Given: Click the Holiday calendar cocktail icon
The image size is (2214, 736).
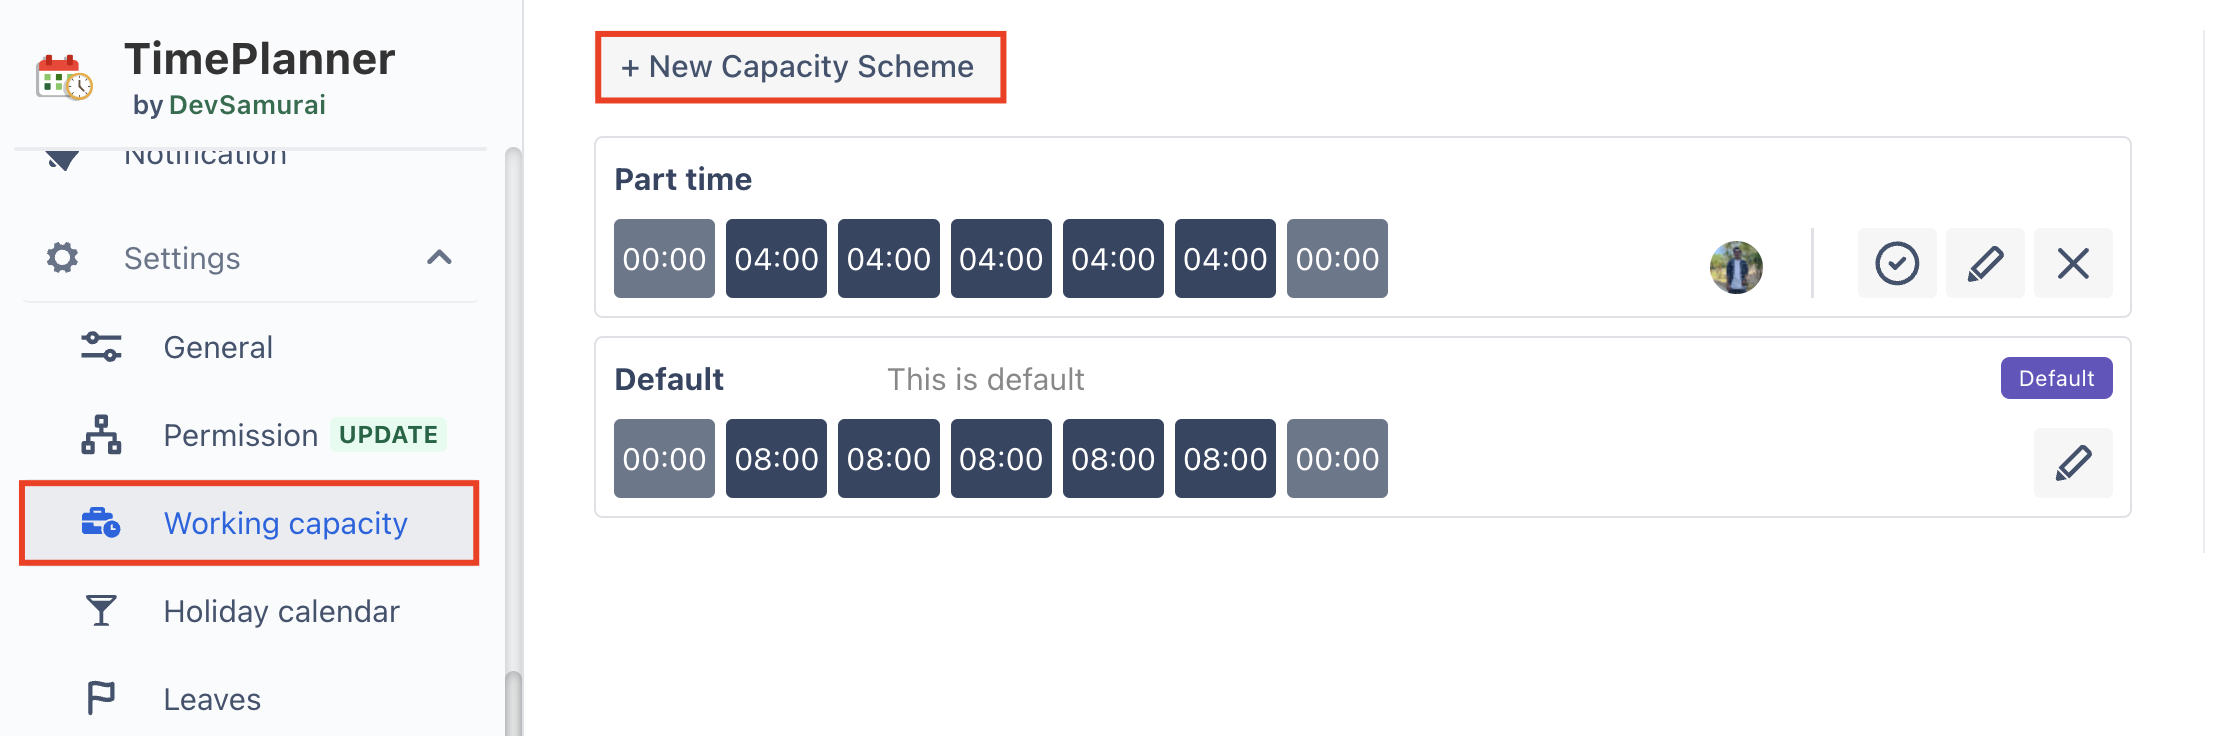Looking at the screenshot, I should 101,611.
